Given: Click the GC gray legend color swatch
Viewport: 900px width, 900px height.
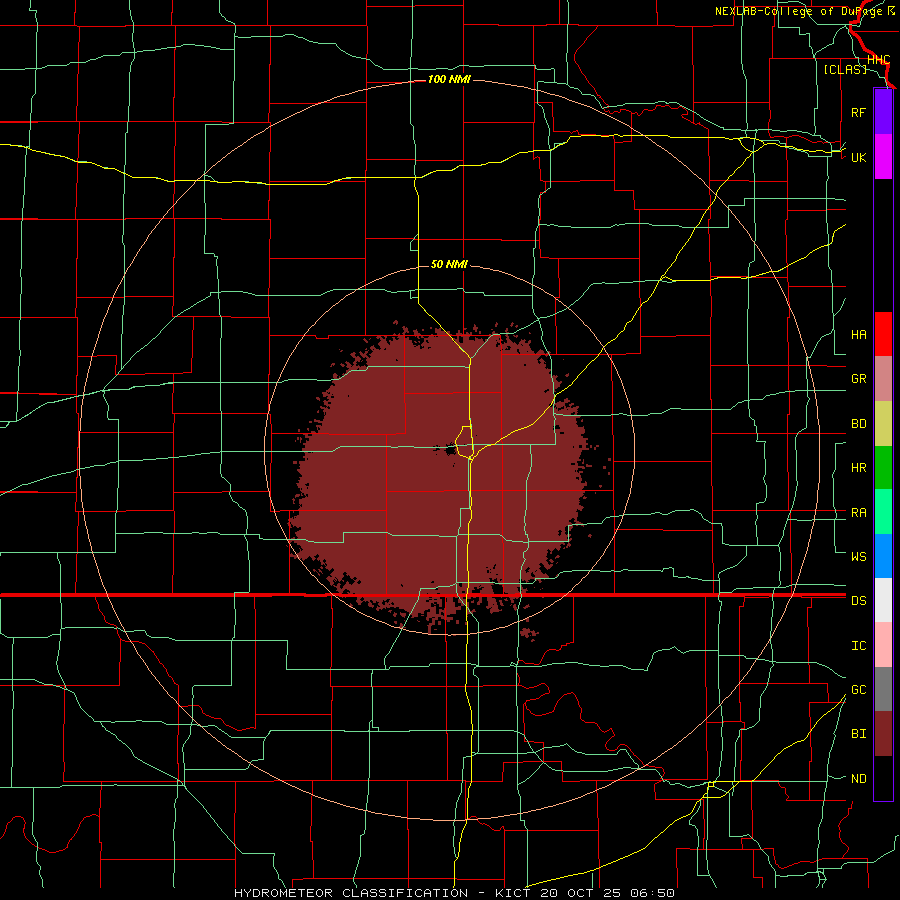Looking at the screenshot, I should [x=883, y=689].
